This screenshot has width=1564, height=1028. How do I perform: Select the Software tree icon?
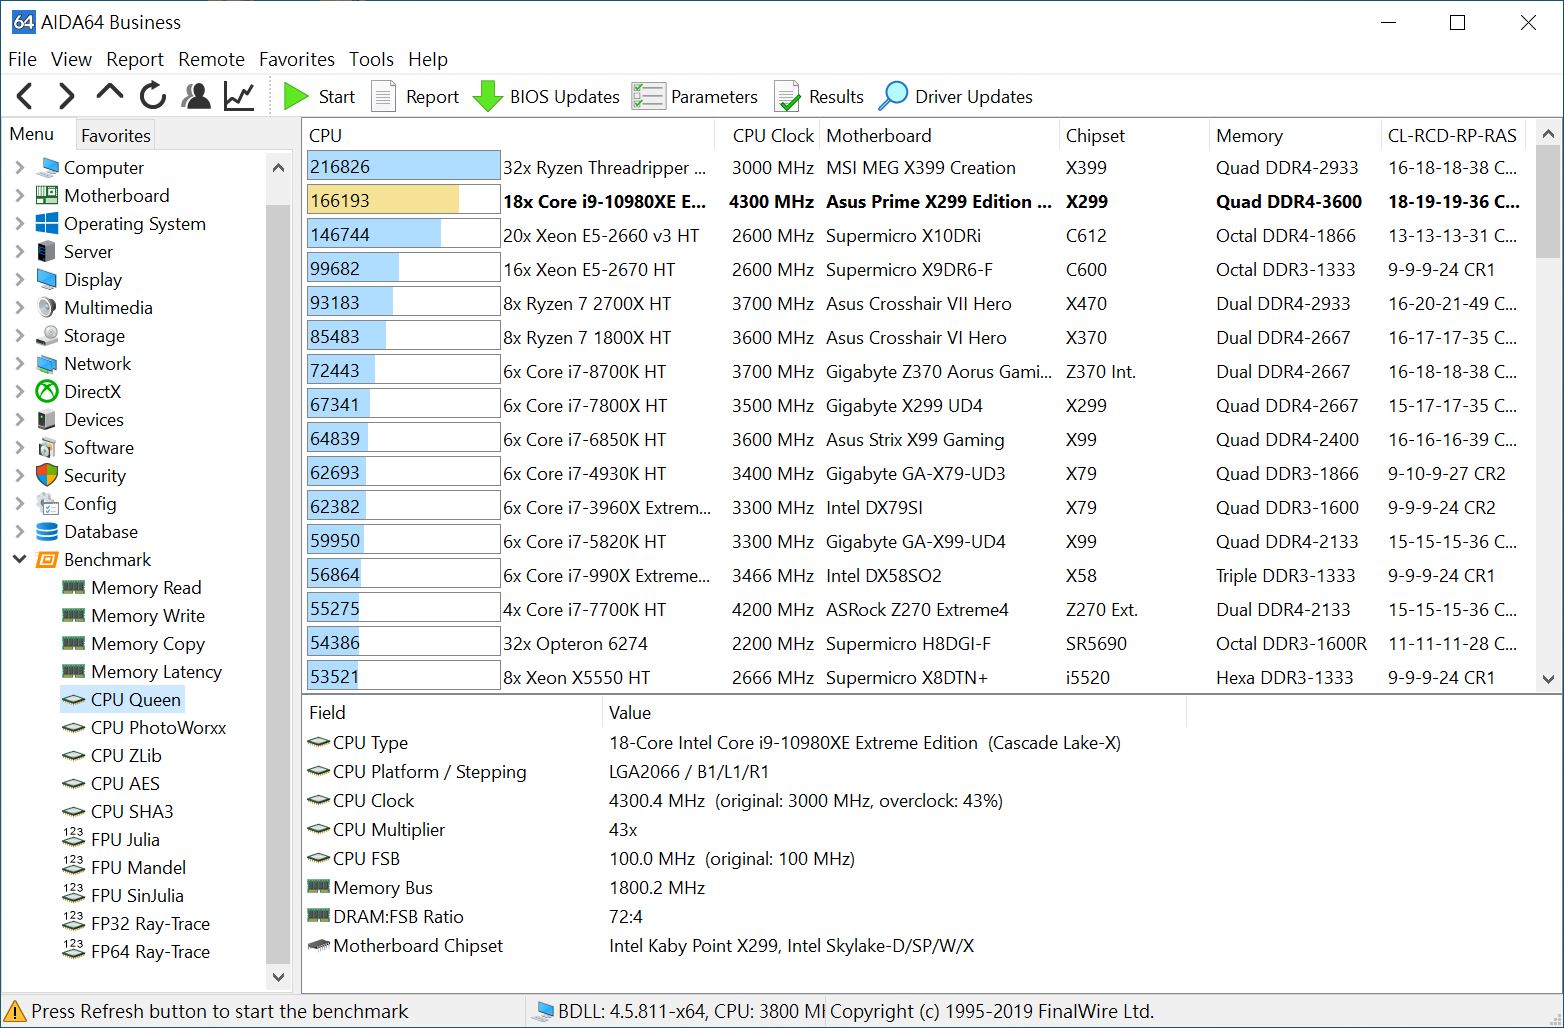click(x=47, y=447)
